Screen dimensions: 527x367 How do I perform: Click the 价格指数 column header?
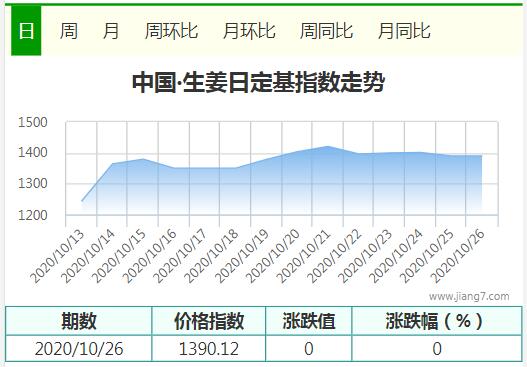(x=209, y=321)
